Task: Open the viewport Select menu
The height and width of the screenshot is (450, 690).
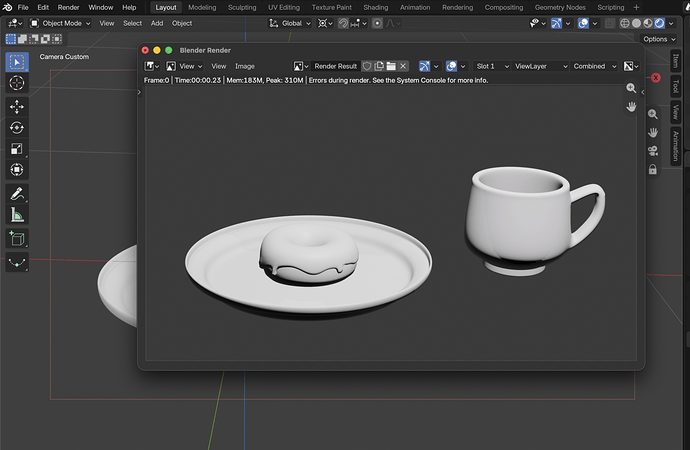Action: (x=132, y=23)
